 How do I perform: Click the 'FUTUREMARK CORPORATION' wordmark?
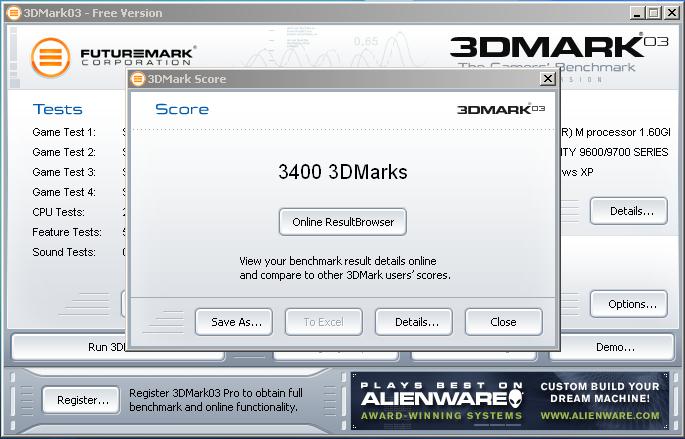[x=138, y=56]
